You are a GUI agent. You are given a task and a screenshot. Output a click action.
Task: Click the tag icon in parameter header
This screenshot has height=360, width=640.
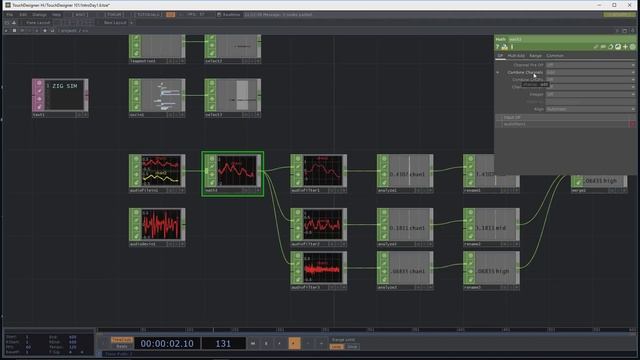[603, 47]
